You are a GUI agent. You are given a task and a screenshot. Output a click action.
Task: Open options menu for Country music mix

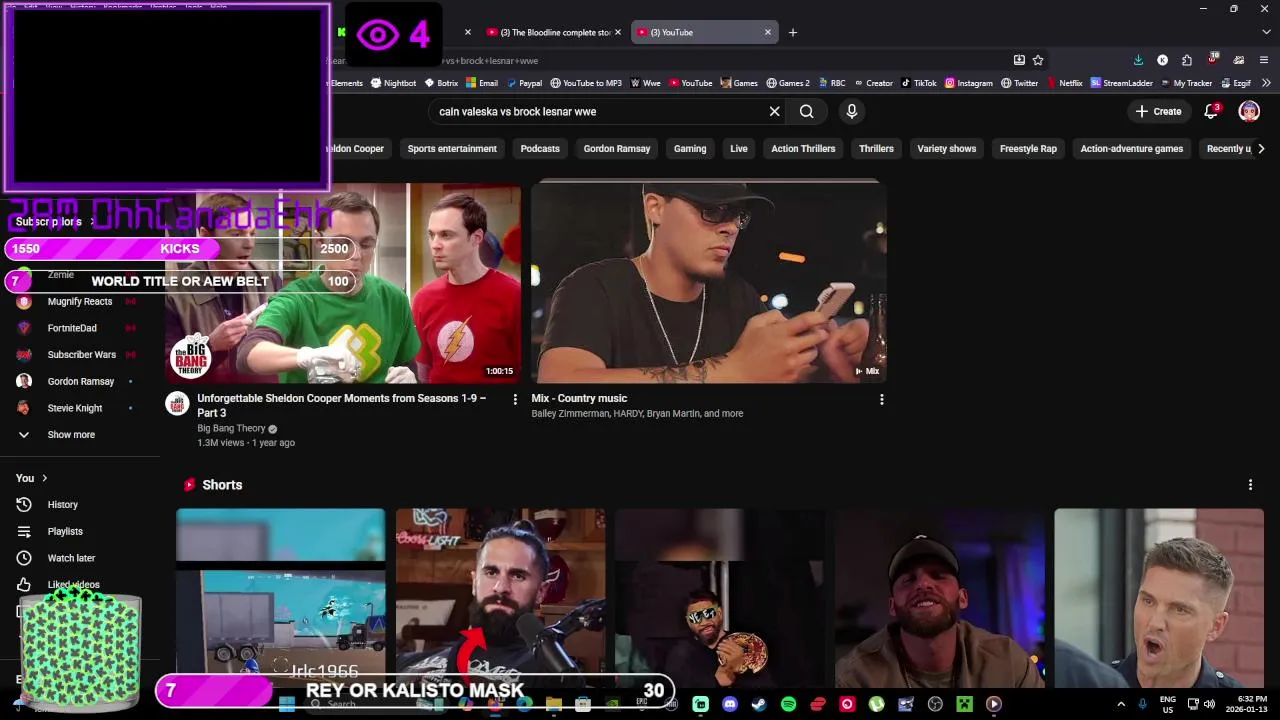point(881,399)
